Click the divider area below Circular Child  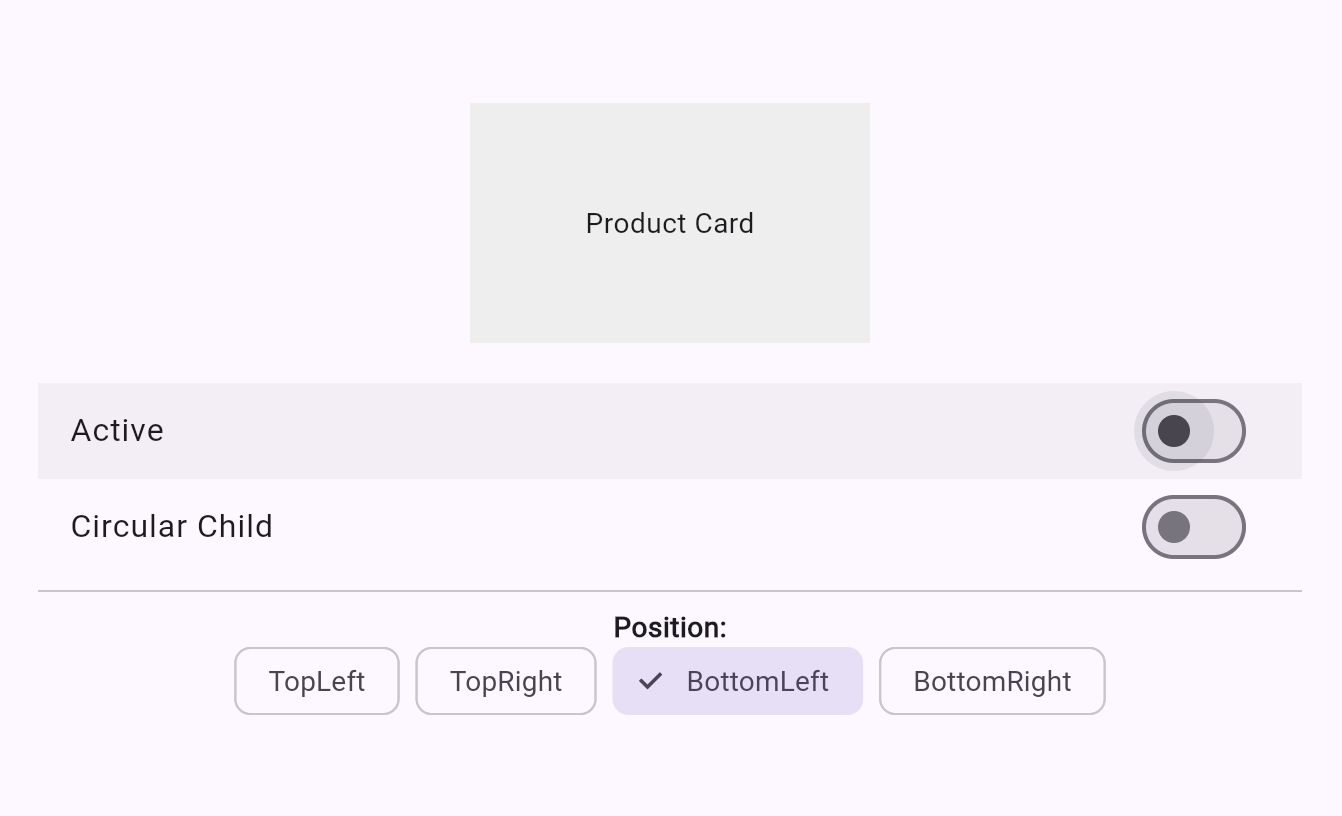tap(669, 592)
